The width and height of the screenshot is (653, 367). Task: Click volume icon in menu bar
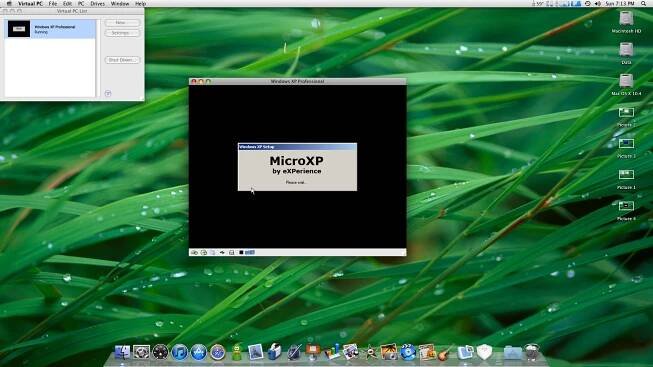(x=598, y=3)
